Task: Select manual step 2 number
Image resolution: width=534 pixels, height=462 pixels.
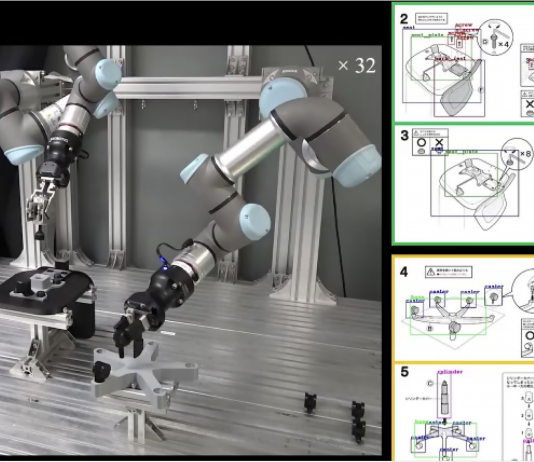Action: [404, 19]
